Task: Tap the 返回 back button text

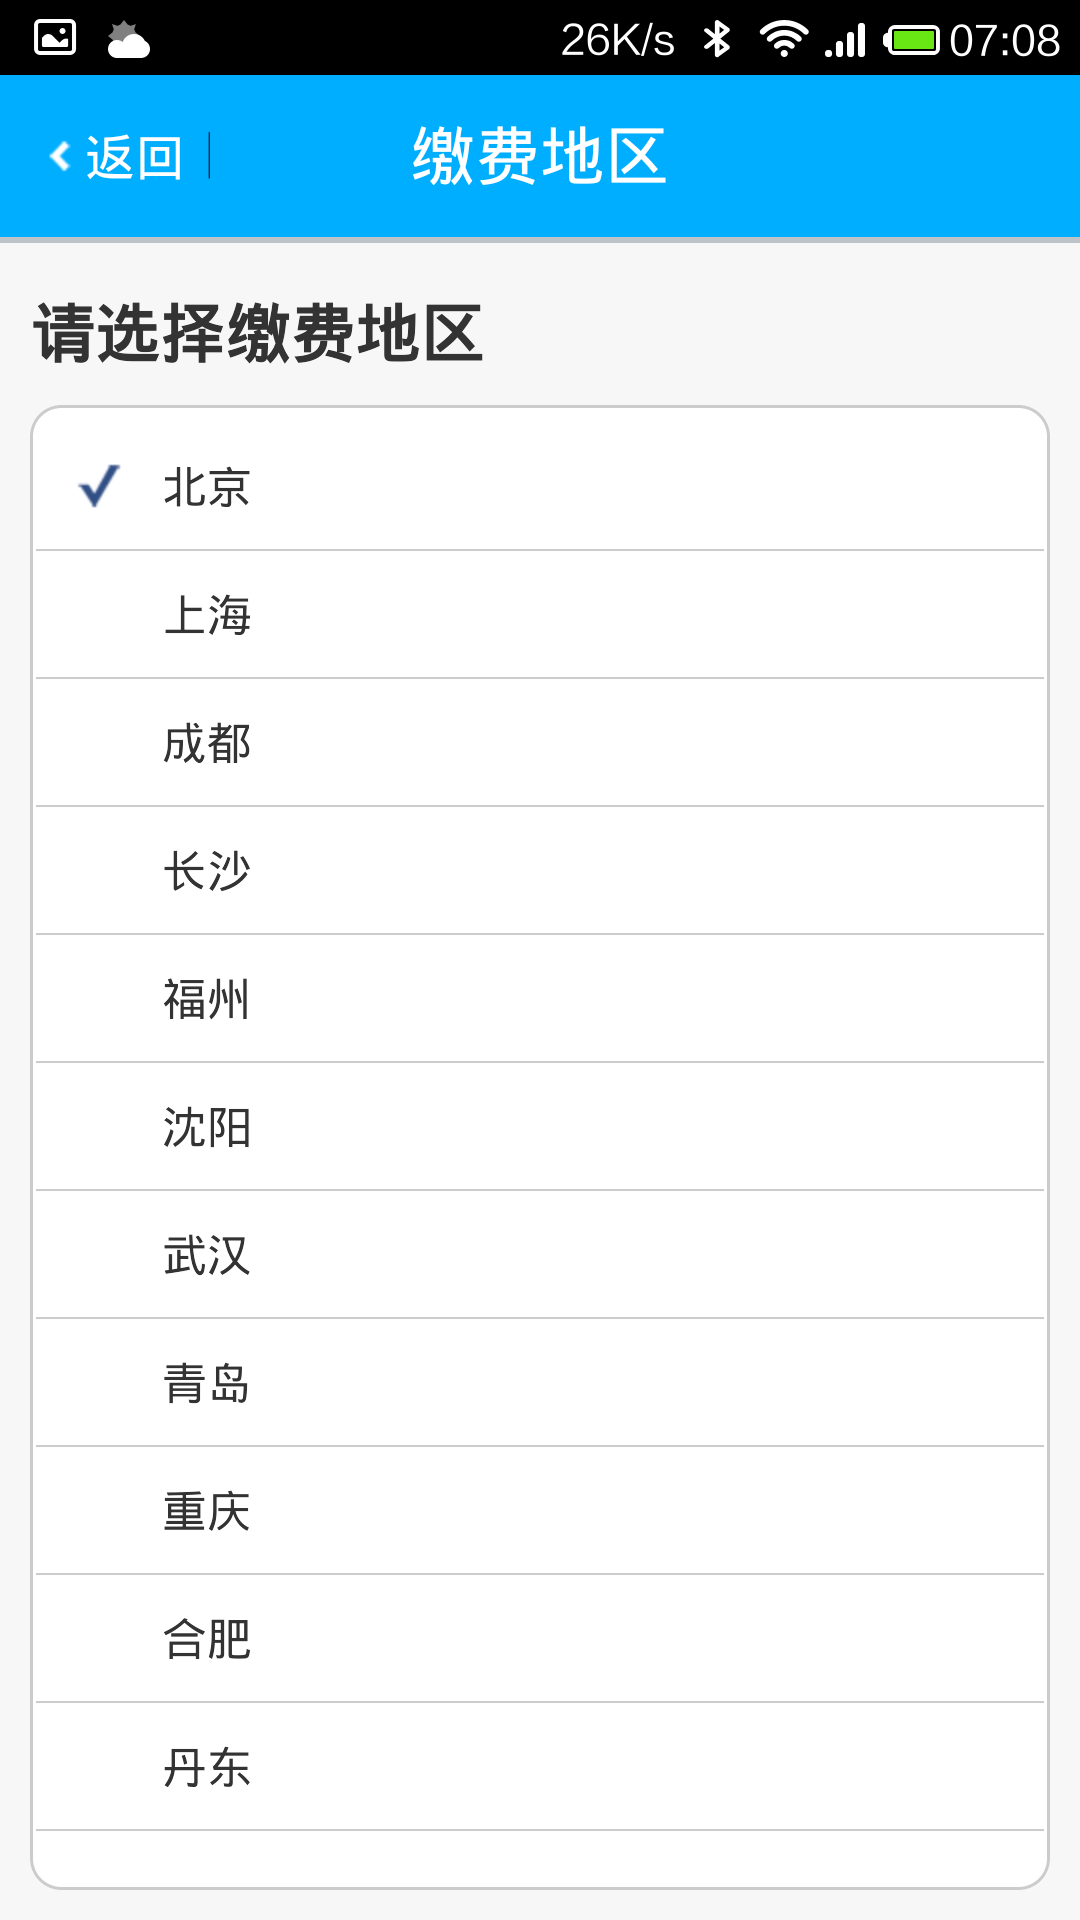Action: [x=134, y=157]
